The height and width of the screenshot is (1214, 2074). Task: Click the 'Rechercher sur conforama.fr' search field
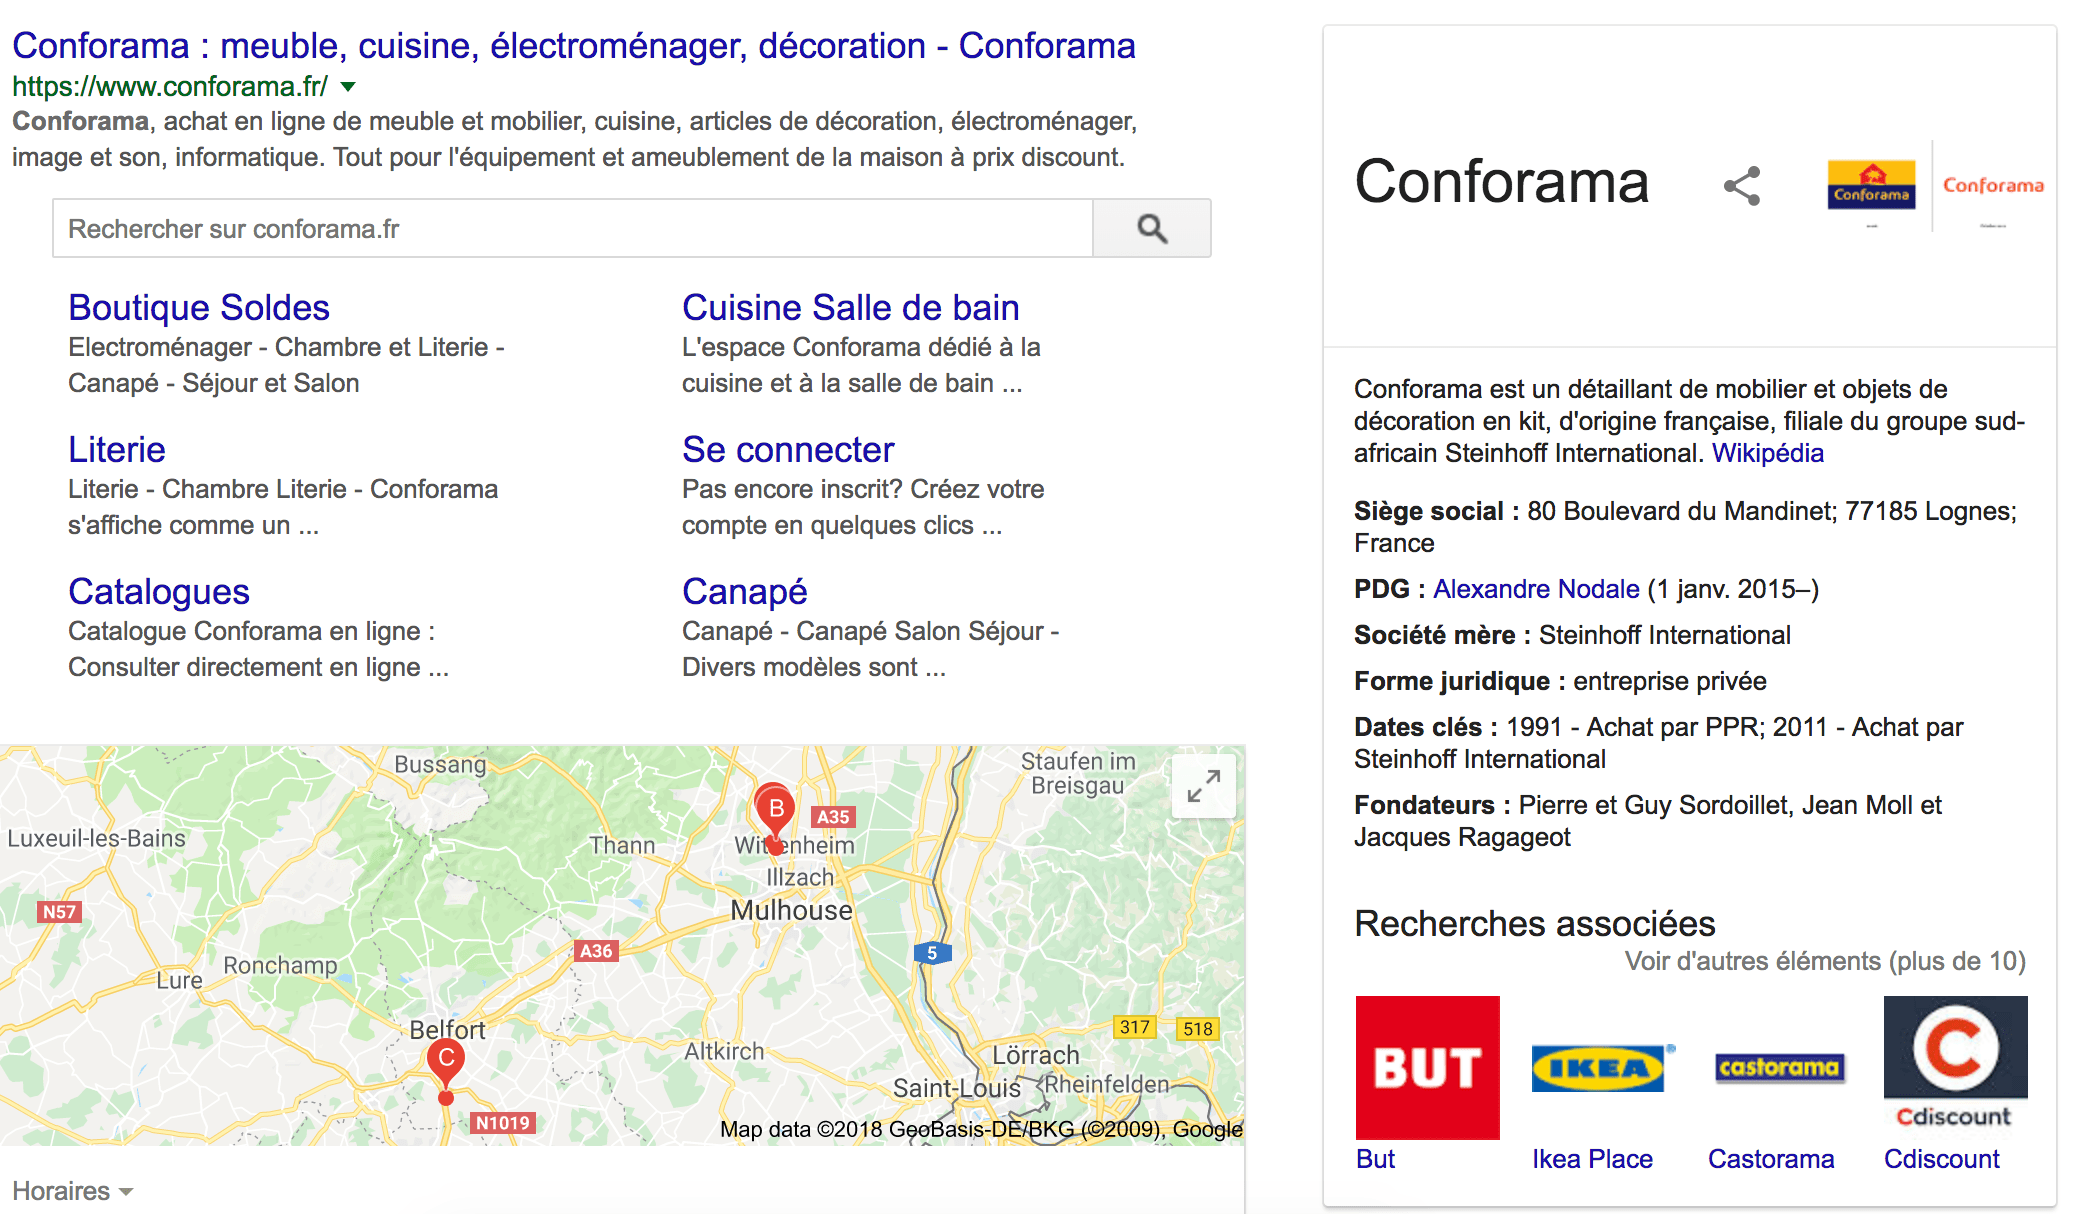(572, 229)
